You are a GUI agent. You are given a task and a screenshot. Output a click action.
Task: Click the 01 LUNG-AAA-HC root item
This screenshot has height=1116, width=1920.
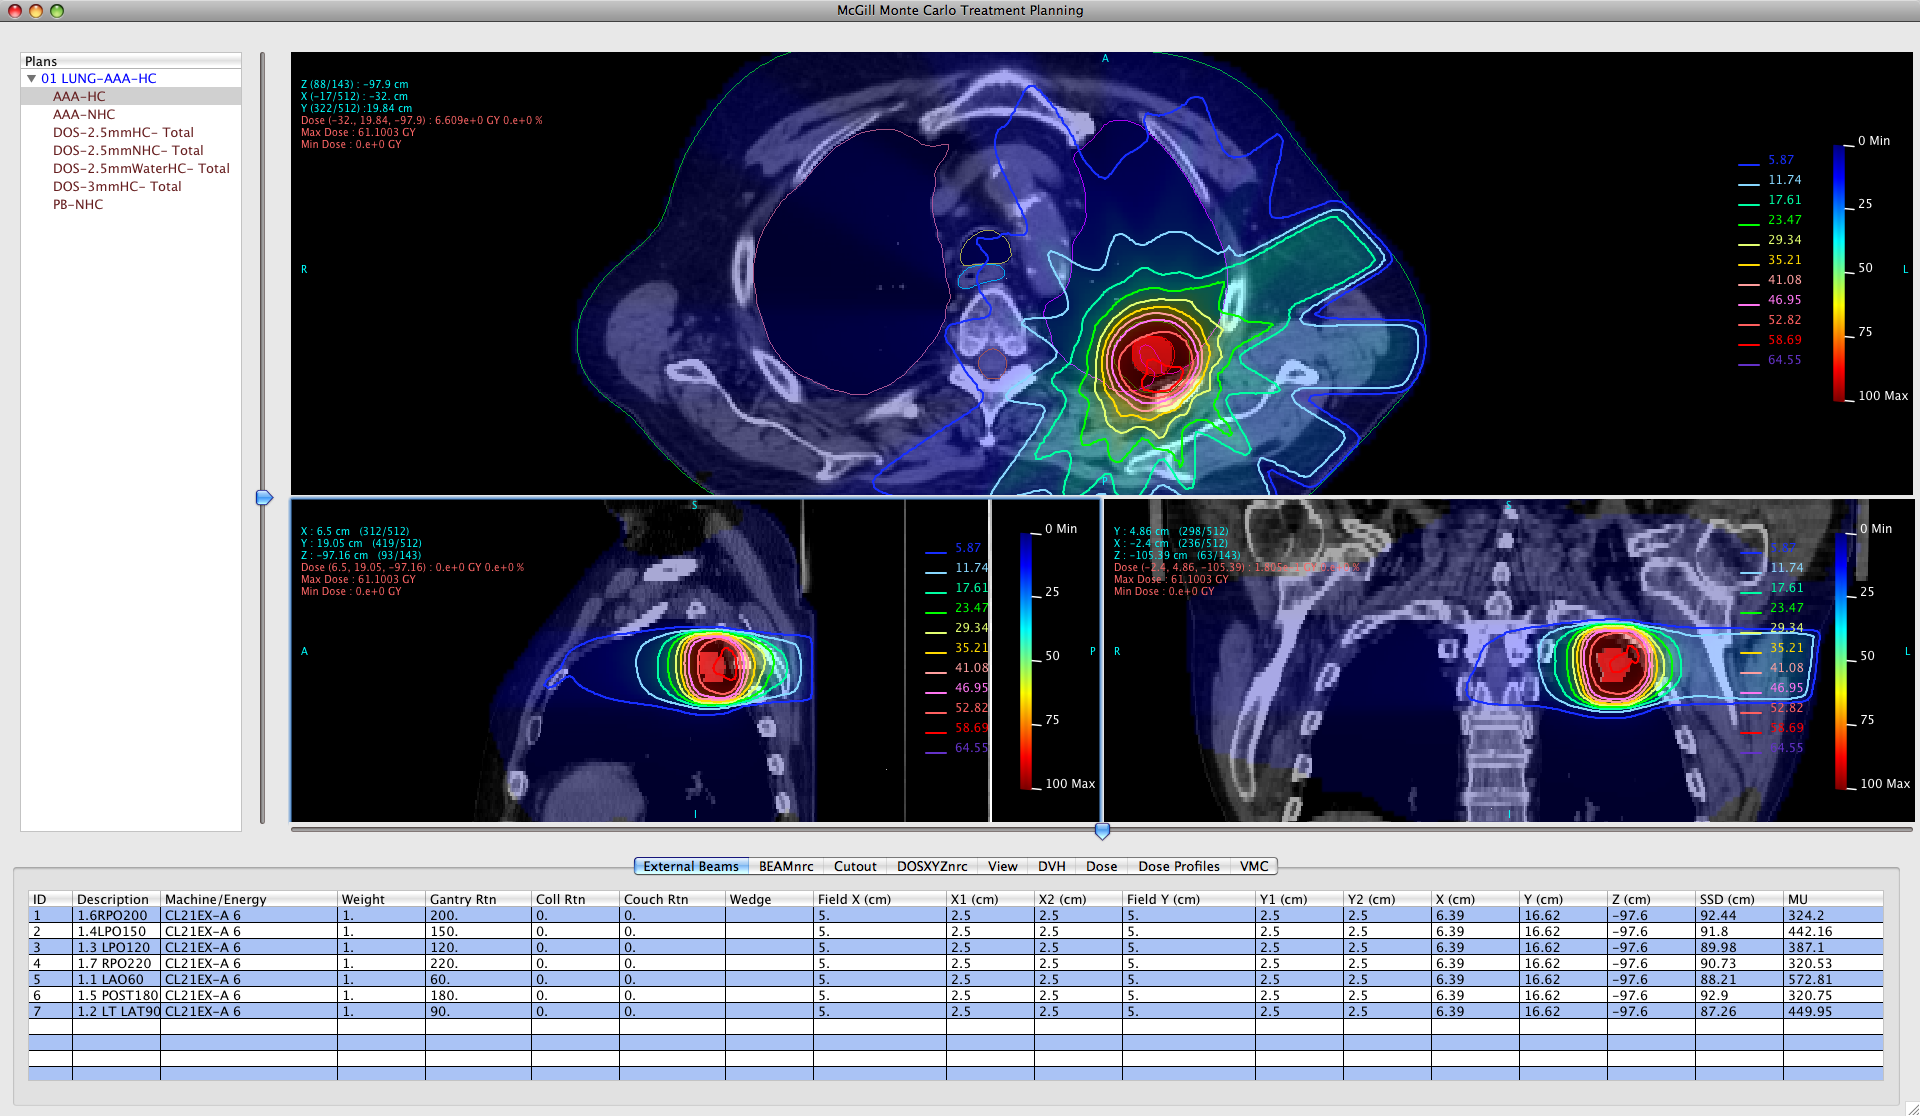[99, 78]
